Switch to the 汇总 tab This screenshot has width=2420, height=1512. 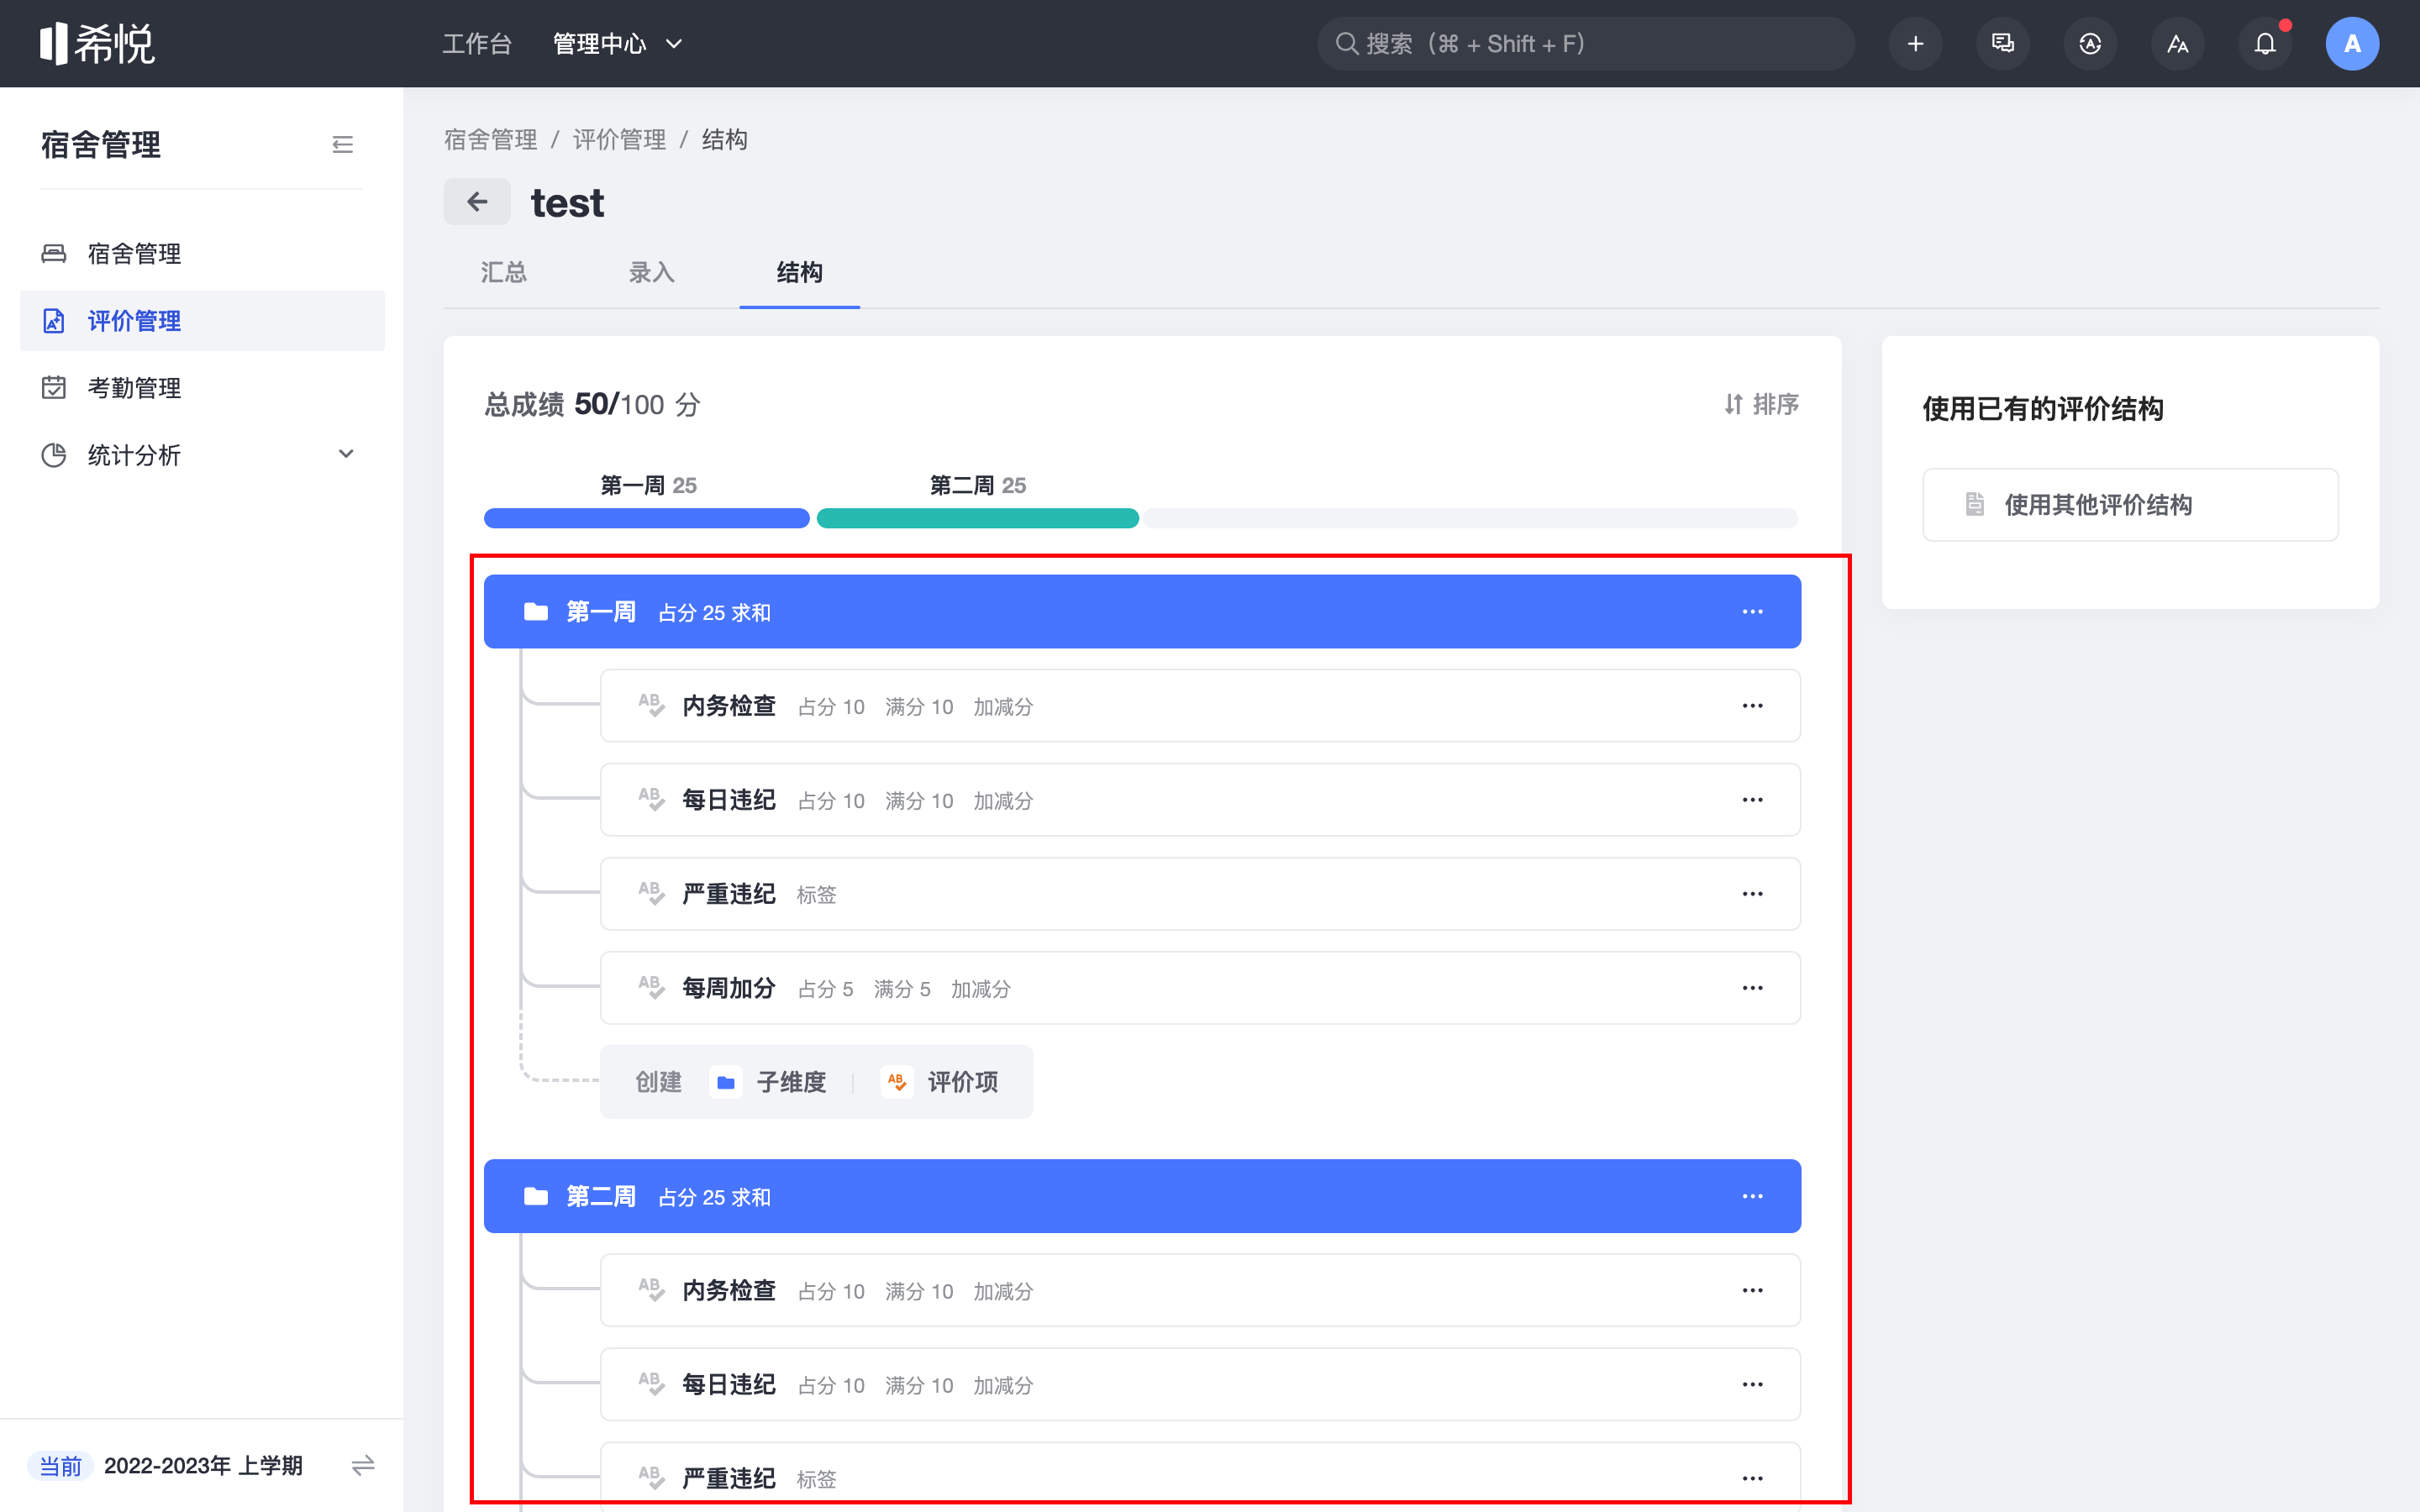(x=503, y=273)
